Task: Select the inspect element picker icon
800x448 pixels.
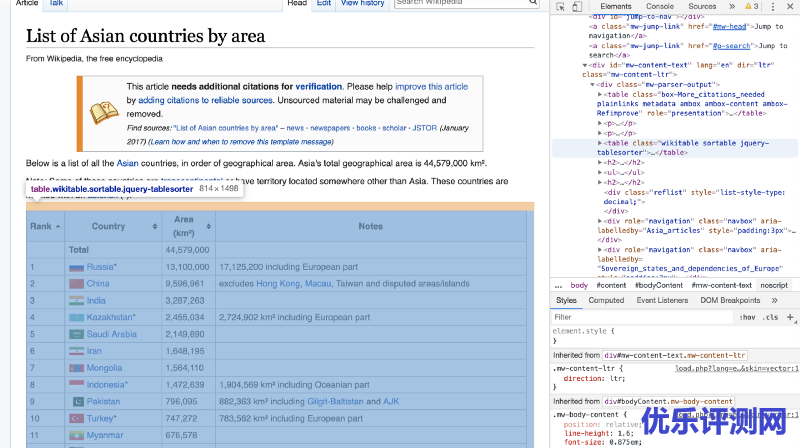Action: (x=561, y=7)
